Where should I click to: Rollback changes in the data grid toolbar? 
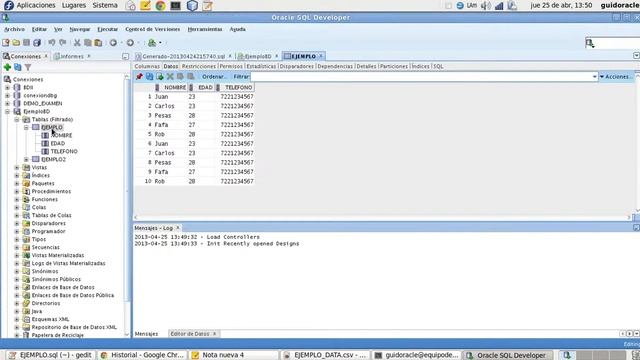(191, 76)
